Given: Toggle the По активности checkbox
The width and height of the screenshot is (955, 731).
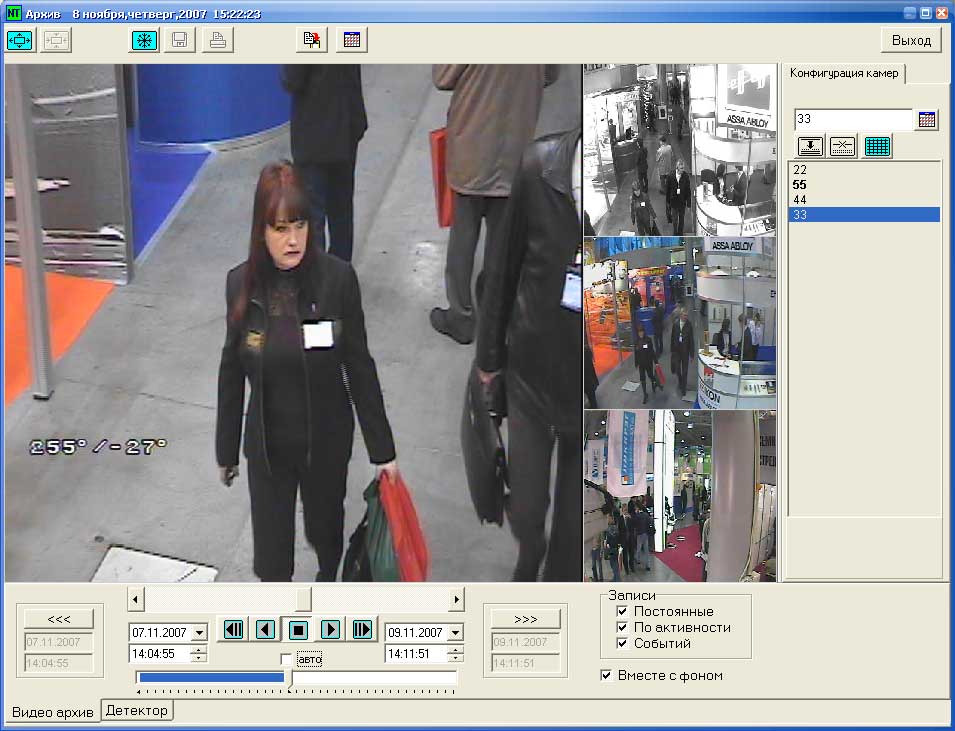Looking at the screenshot, I should coord(622,627).
